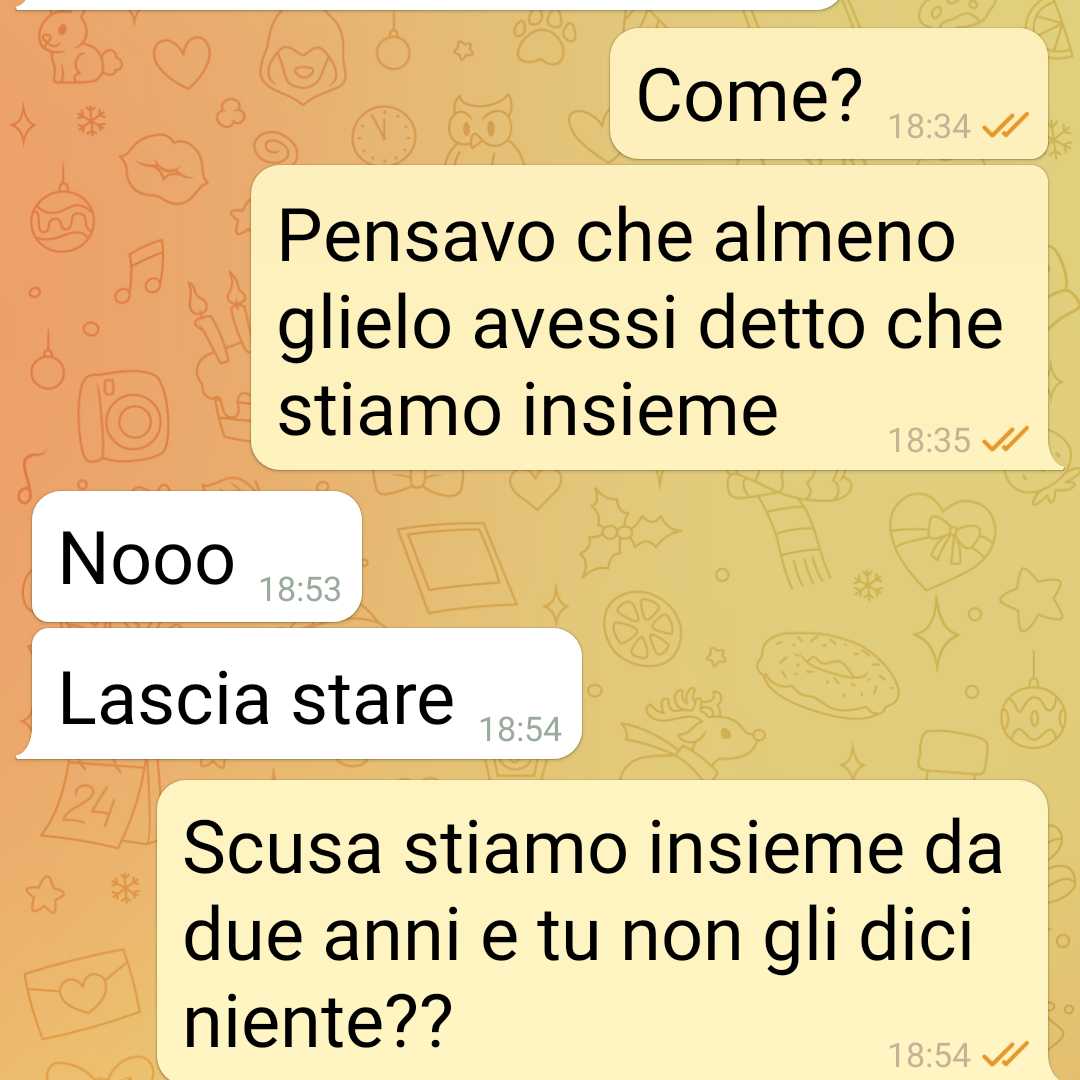The image size is (1080, 1080).
Task: Select the "Scusa stiamo insieme da due anni" message
Action: click(603, 930)
